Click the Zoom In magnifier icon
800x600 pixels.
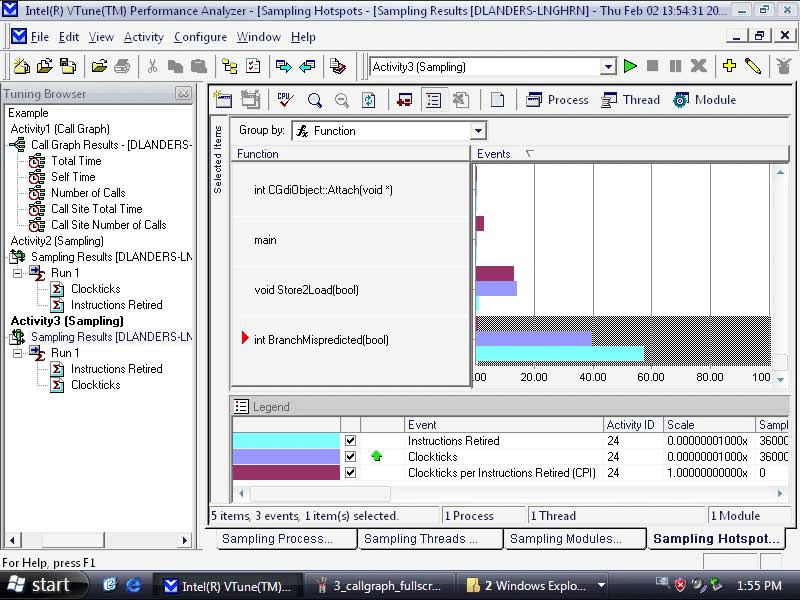[x=315, y=100]
